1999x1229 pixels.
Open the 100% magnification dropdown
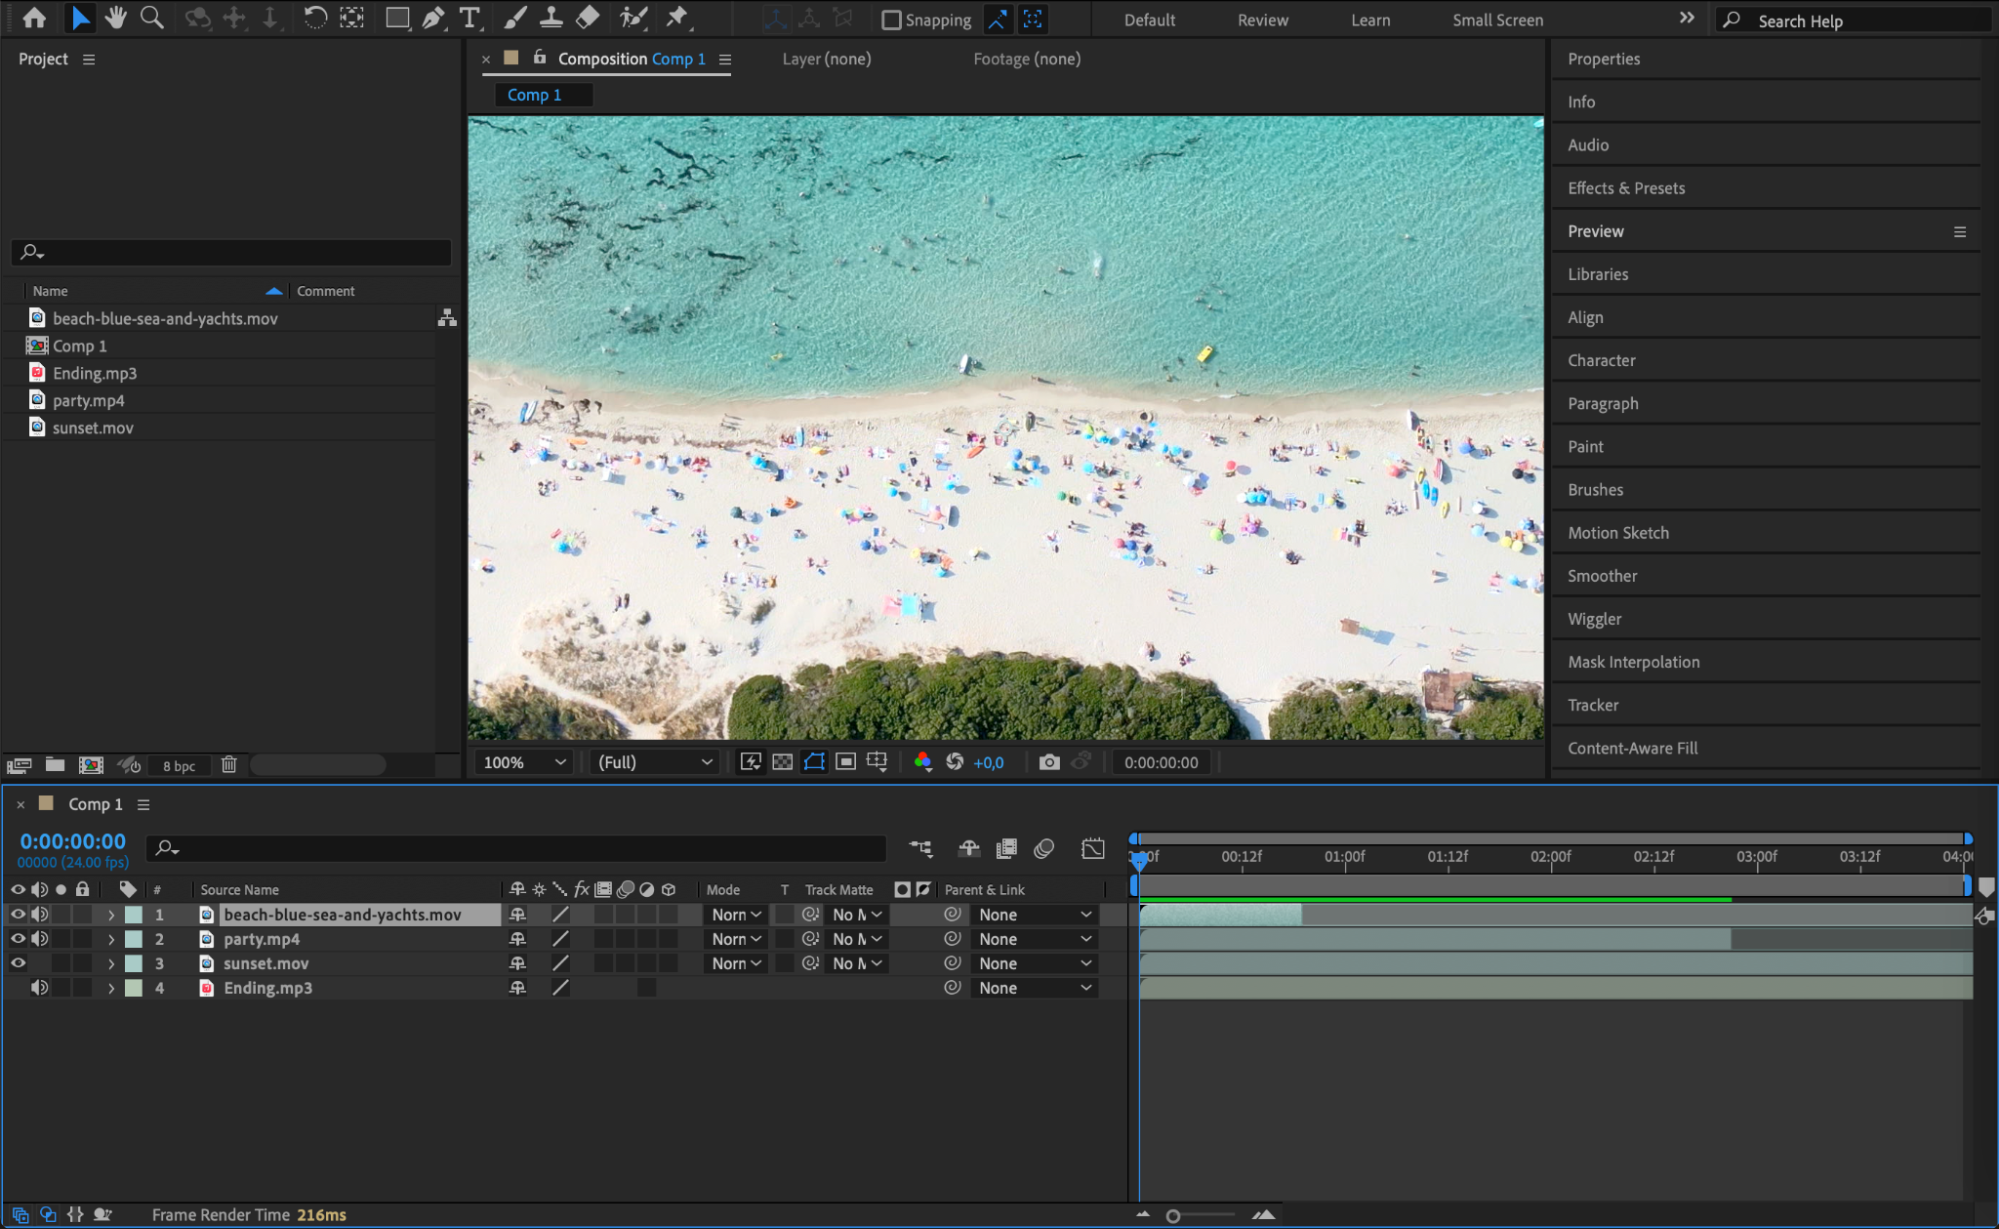[x=524, y=762]
